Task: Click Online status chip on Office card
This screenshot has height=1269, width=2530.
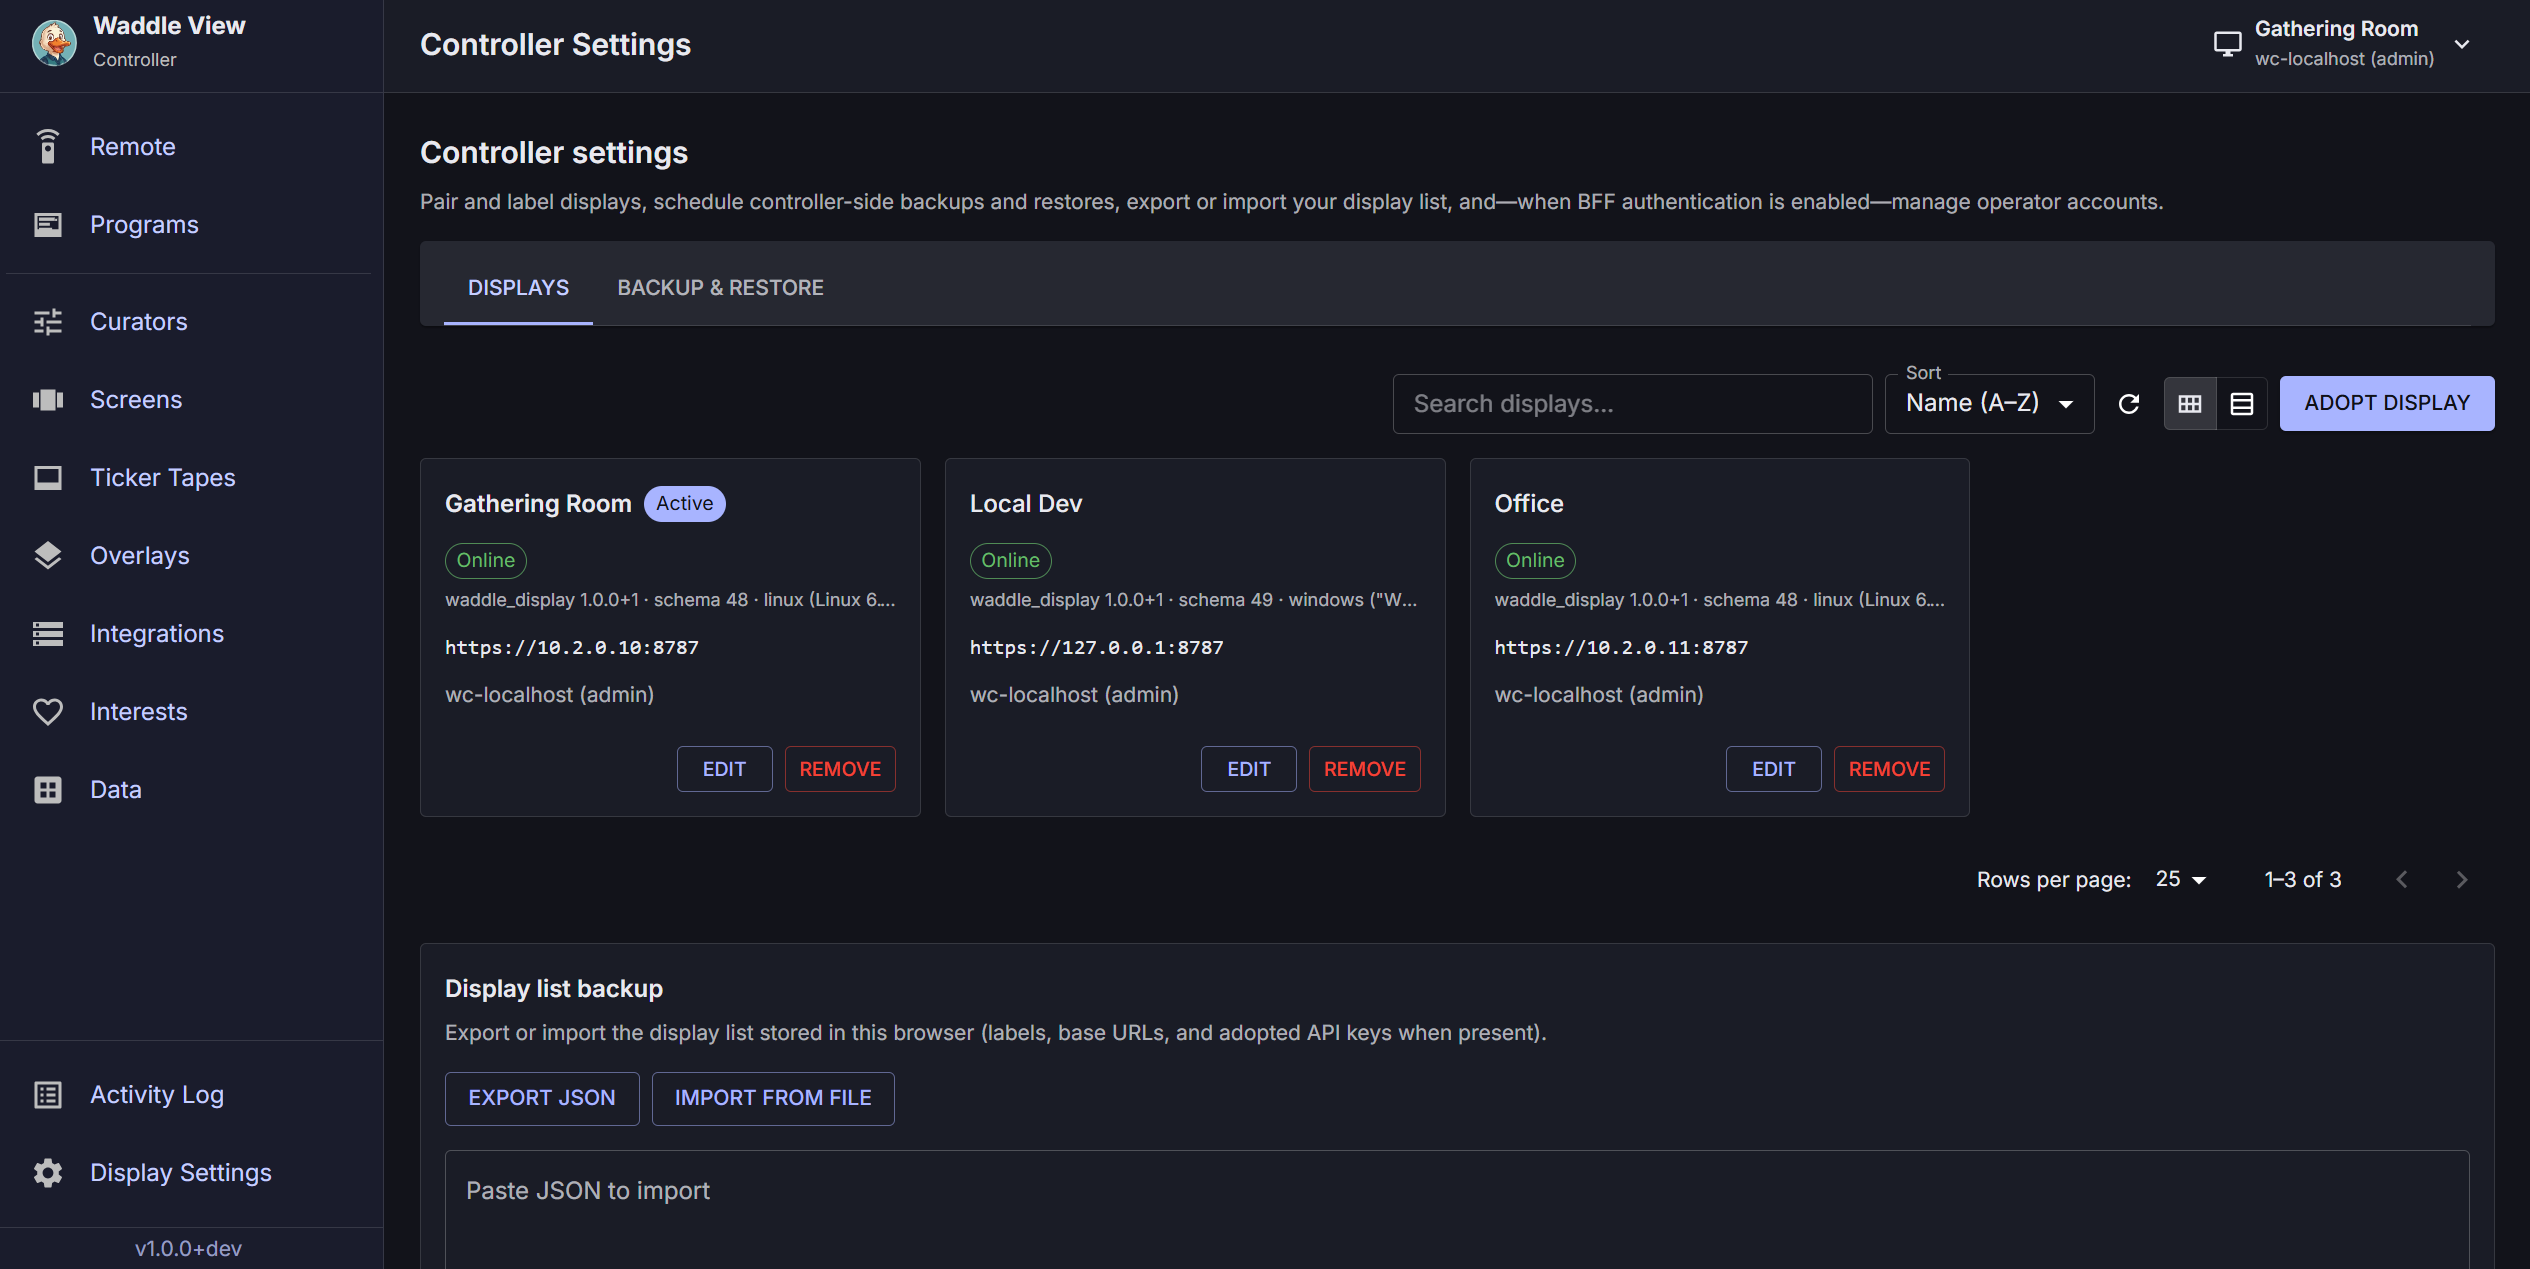Action: tap(1535, 560)
